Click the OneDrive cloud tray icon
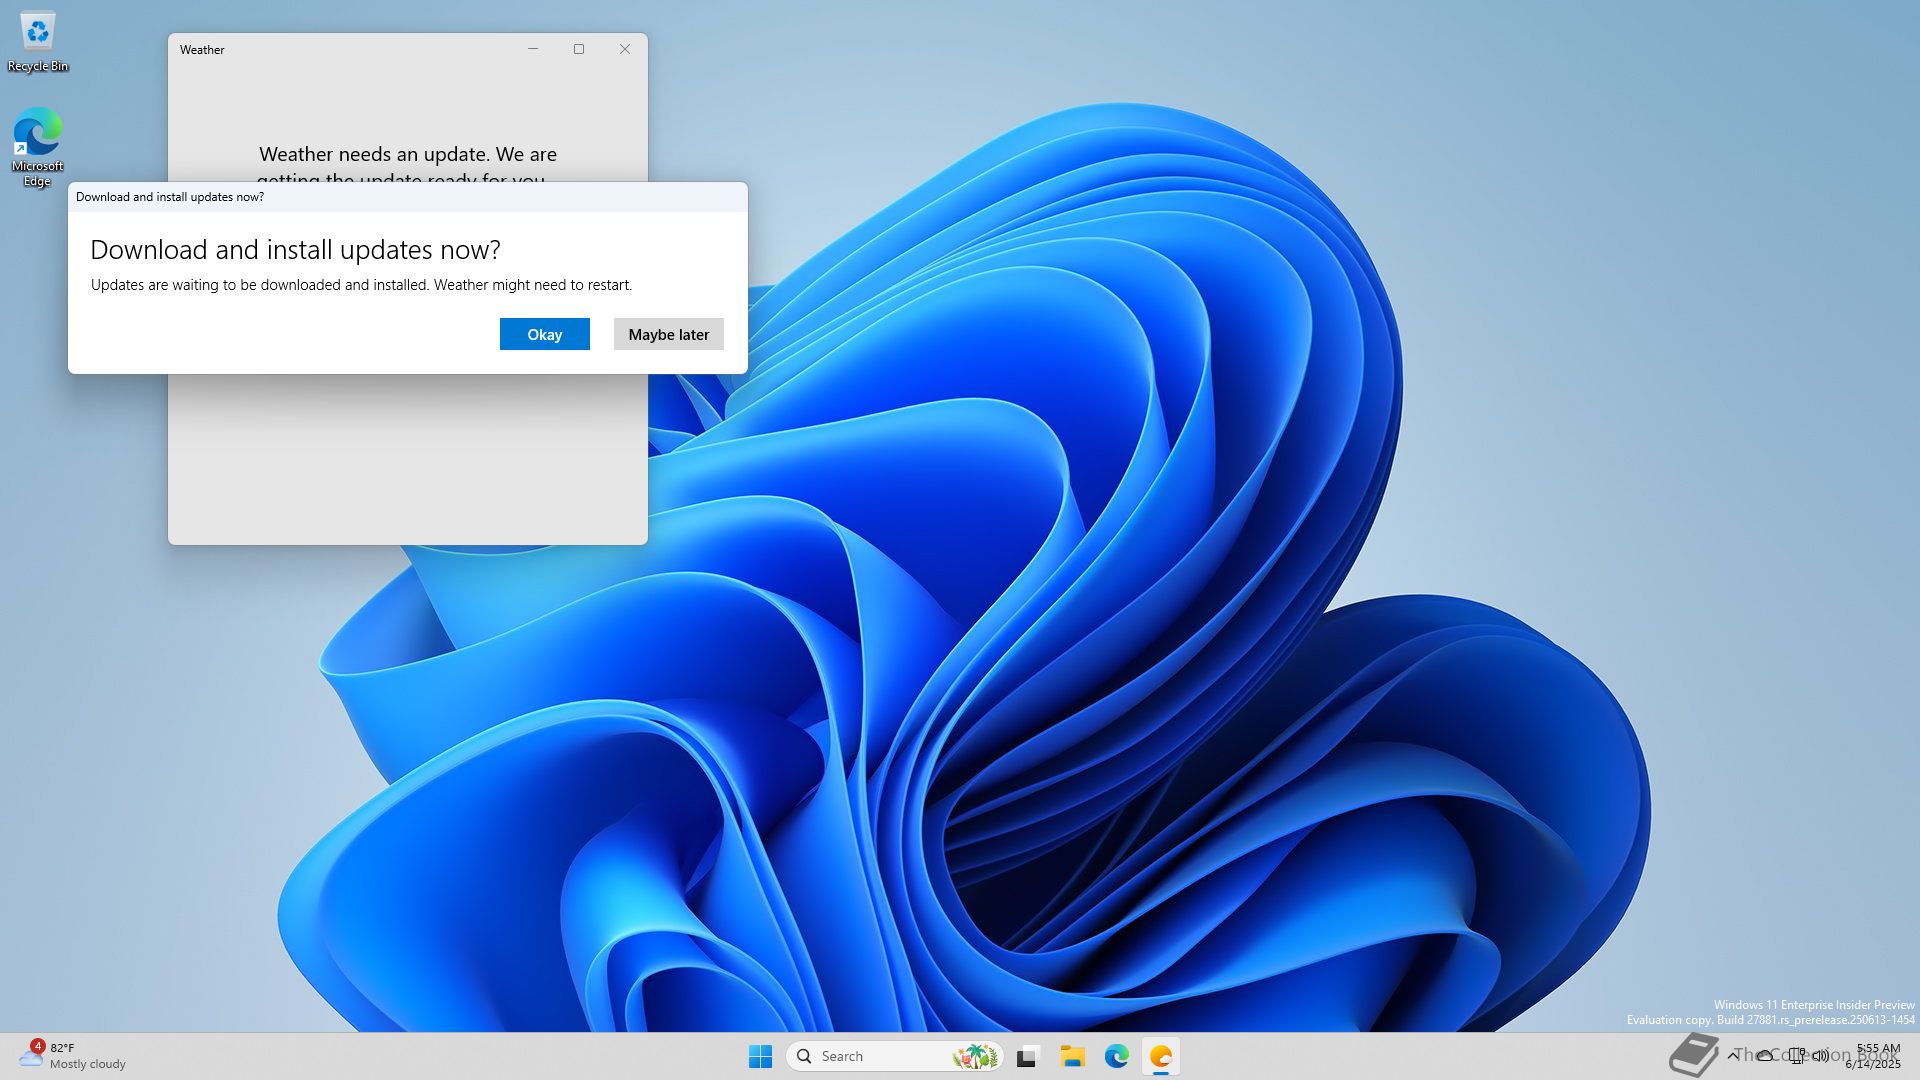This screenshot has width=1920, height=1080. point(1765,1055)
